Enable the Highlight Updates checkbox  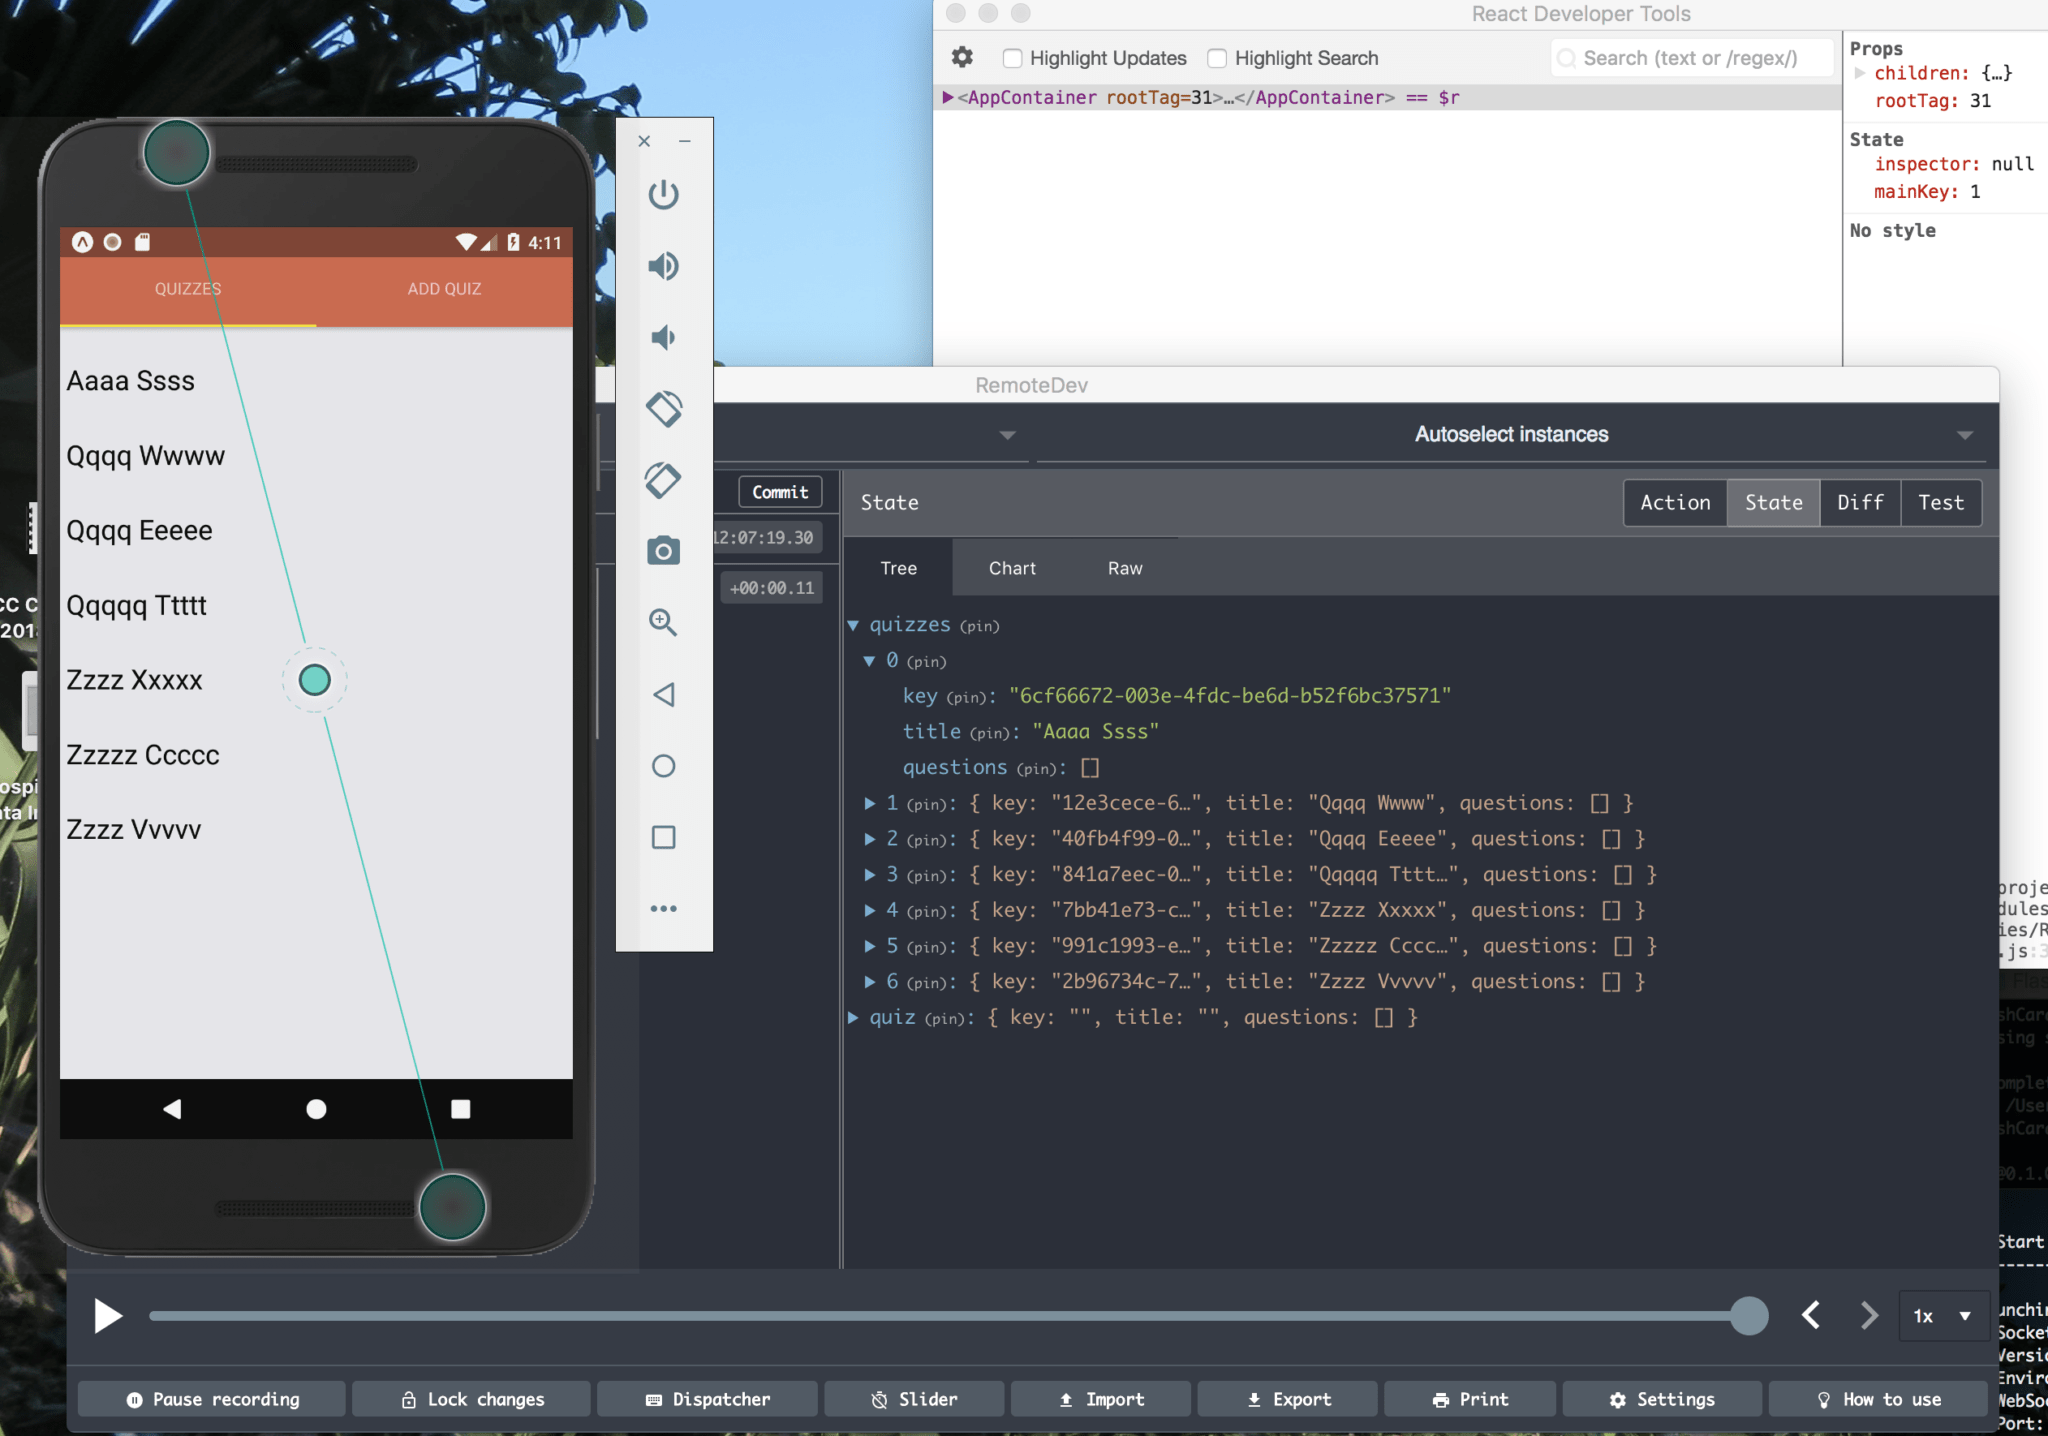1012,58
